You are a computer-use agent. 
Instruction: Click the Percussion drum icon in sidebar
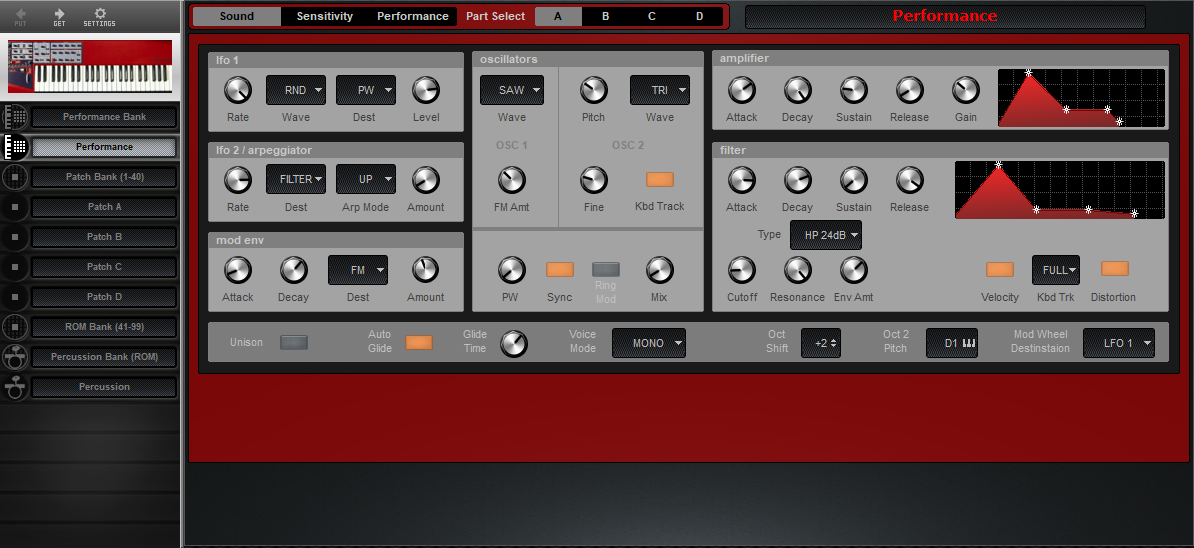(15, 387)
